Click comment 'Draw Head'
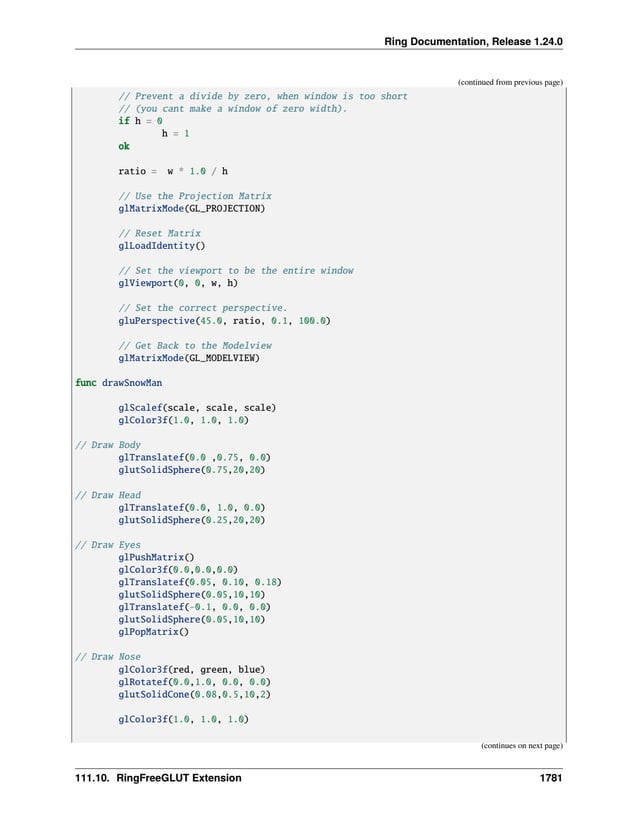This screenshot has width=638, height=825. (108, 495)
